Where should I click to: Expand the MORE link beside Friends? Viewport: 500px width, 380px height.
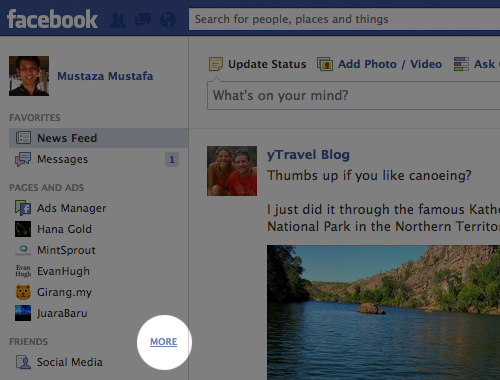click(x=164, y=342)
